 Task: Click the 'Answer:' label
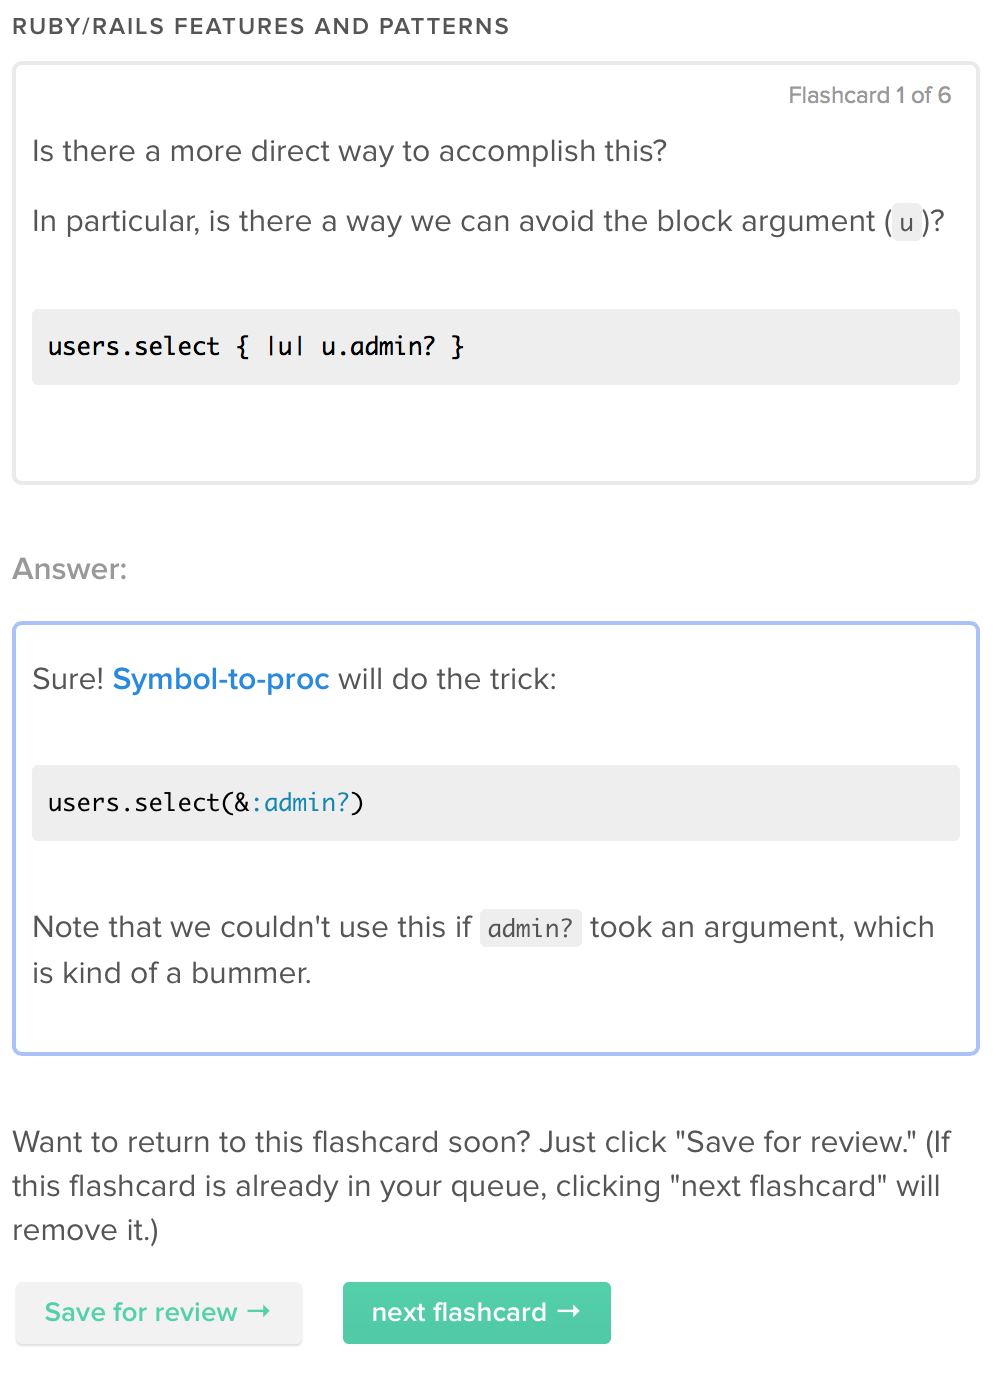coord(70,569)
